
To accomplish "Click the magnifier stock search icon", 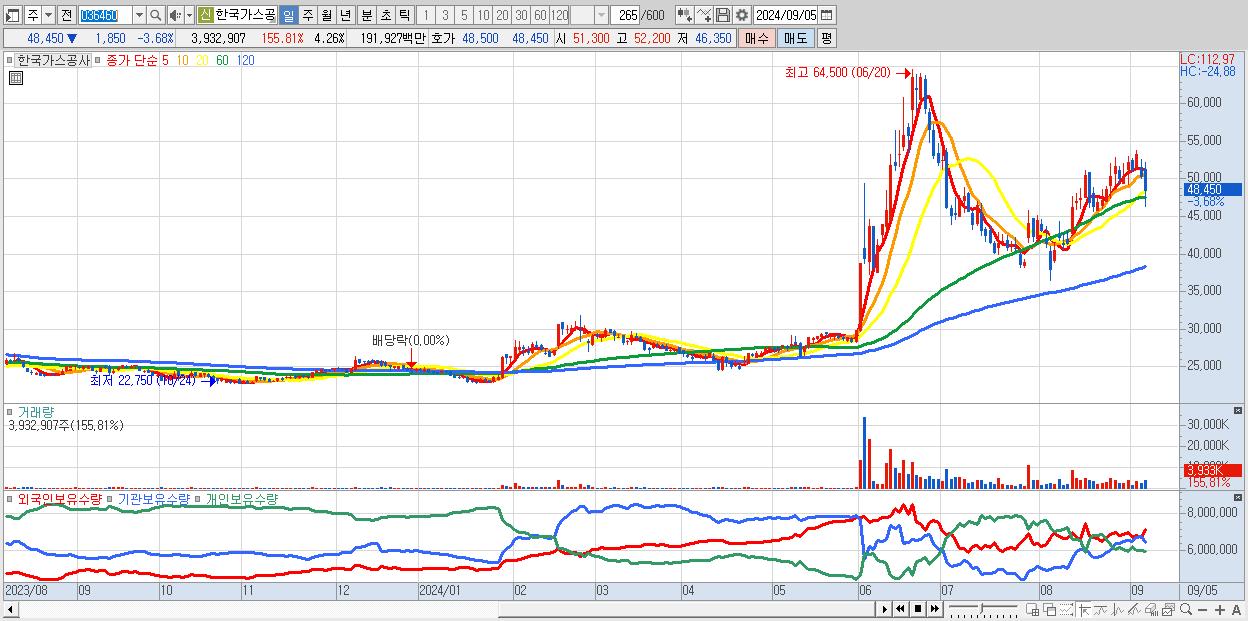I will 156,15.
